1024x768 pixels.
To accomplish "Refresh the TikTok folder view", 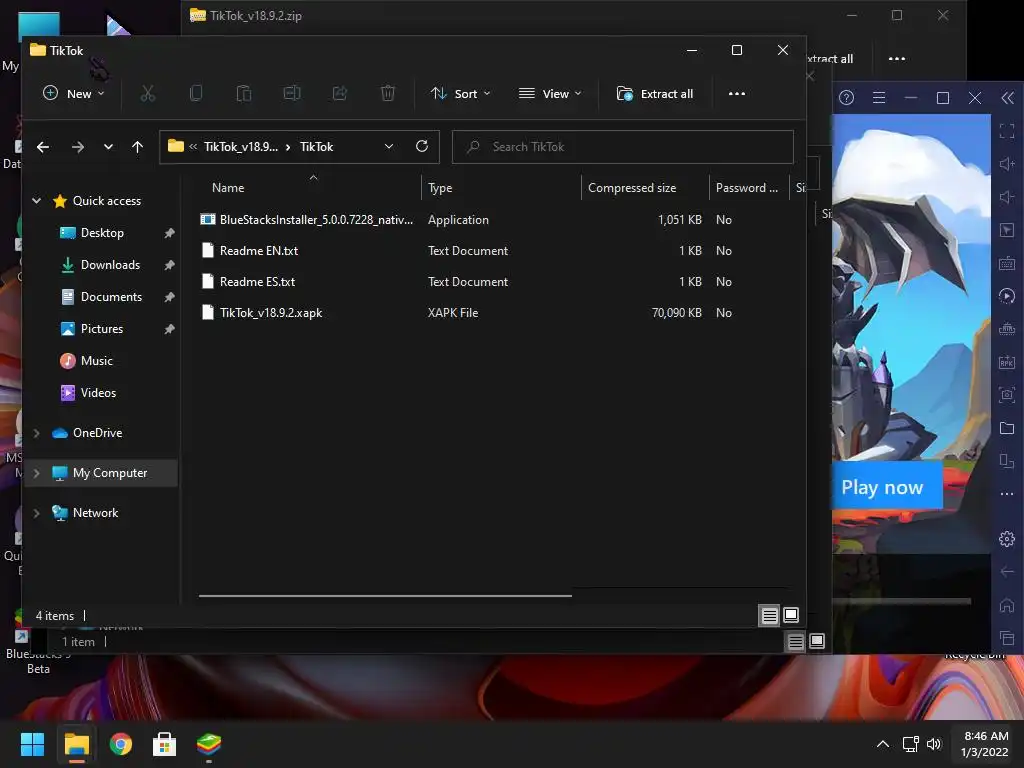I will (422, 146).
